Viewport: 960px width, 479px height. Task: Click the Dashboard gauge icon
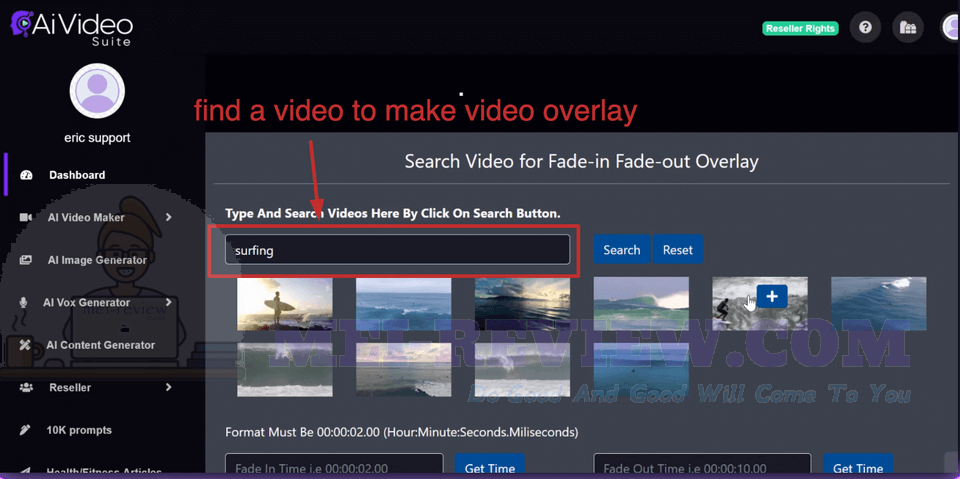click(x=26, y=175)
